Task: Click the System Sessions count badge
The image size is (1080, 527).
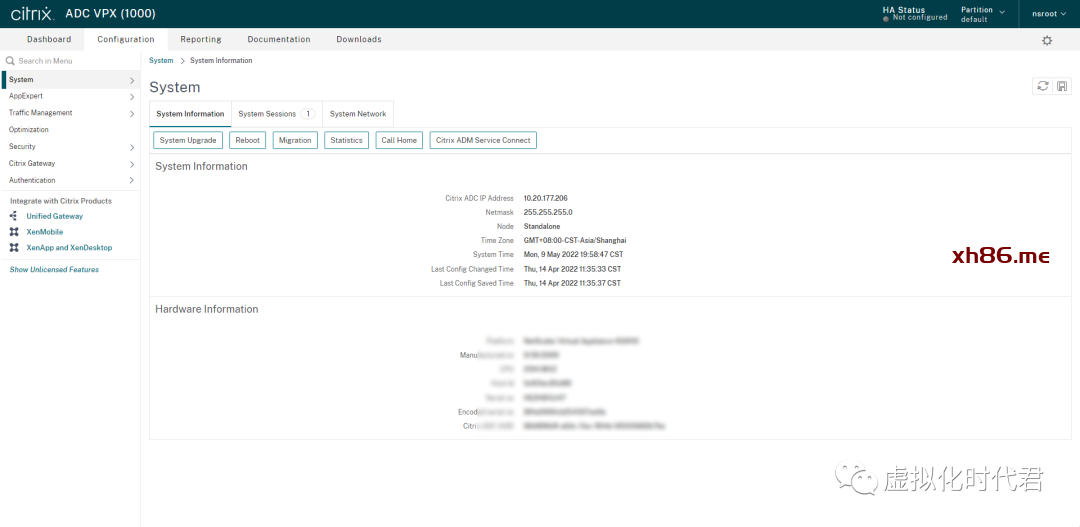Action: pyautogui.click(x=308, y=114)
